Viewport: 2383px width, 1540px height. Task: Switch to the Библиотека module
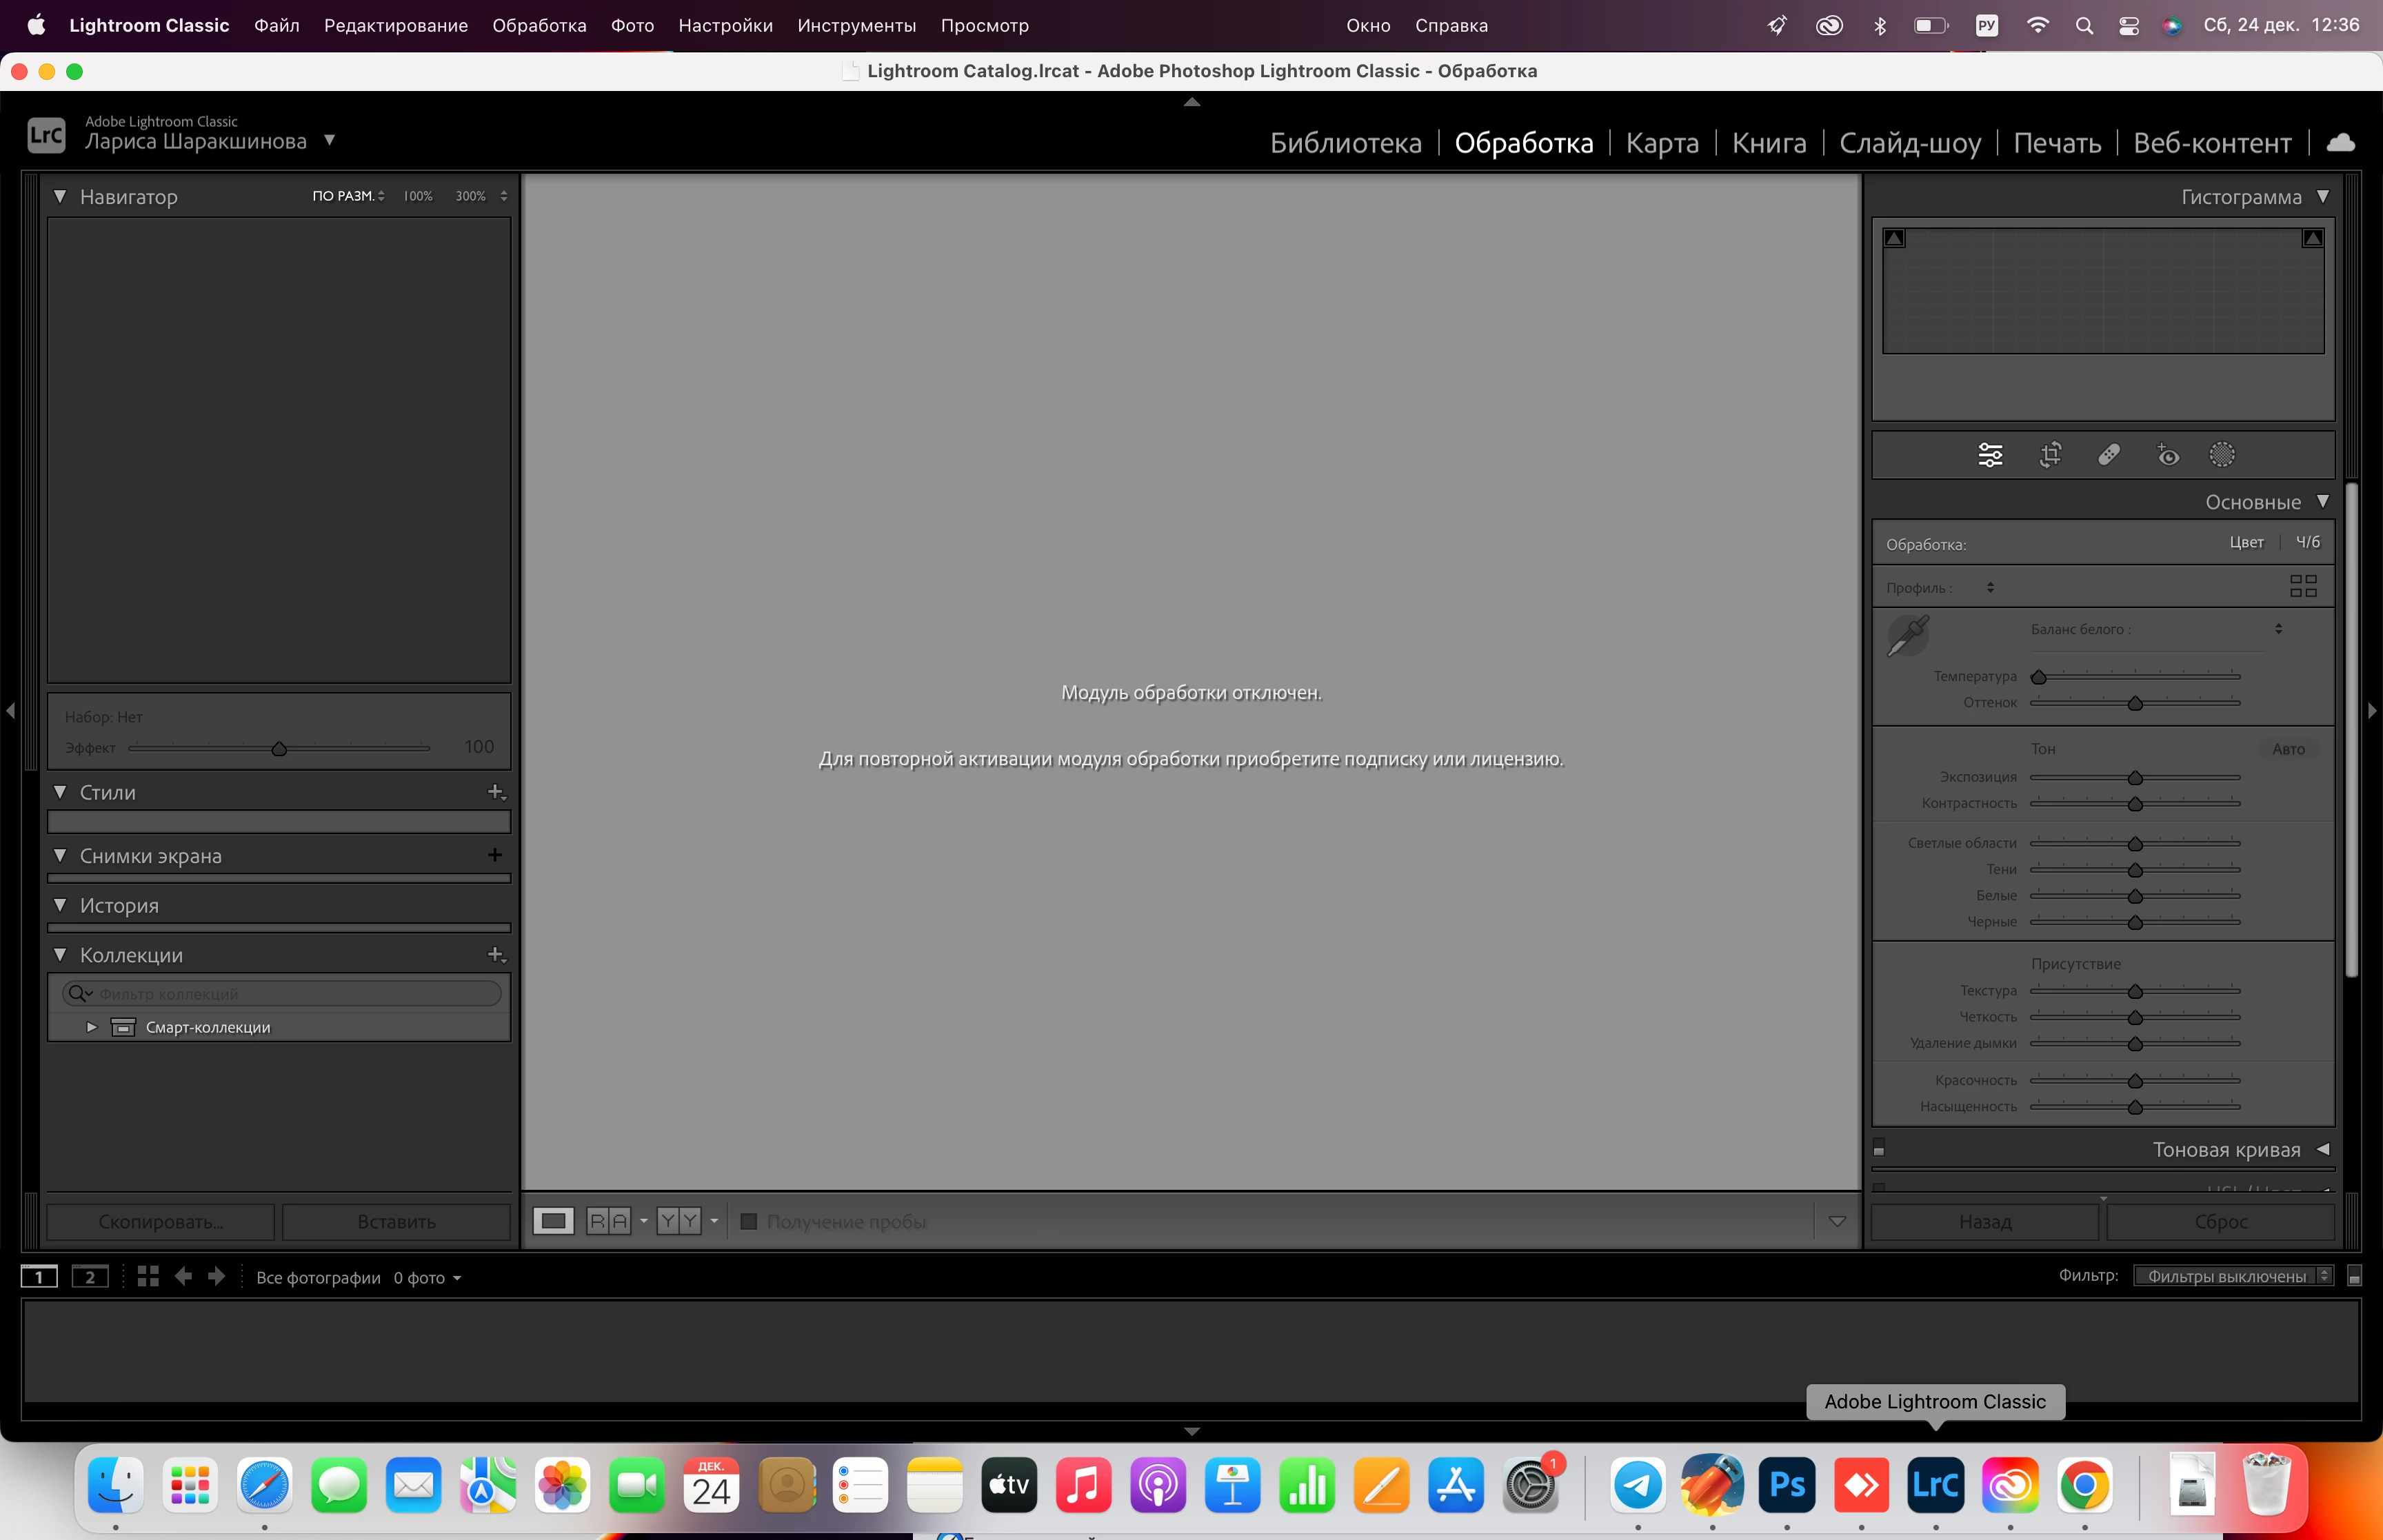[1345, 143]
